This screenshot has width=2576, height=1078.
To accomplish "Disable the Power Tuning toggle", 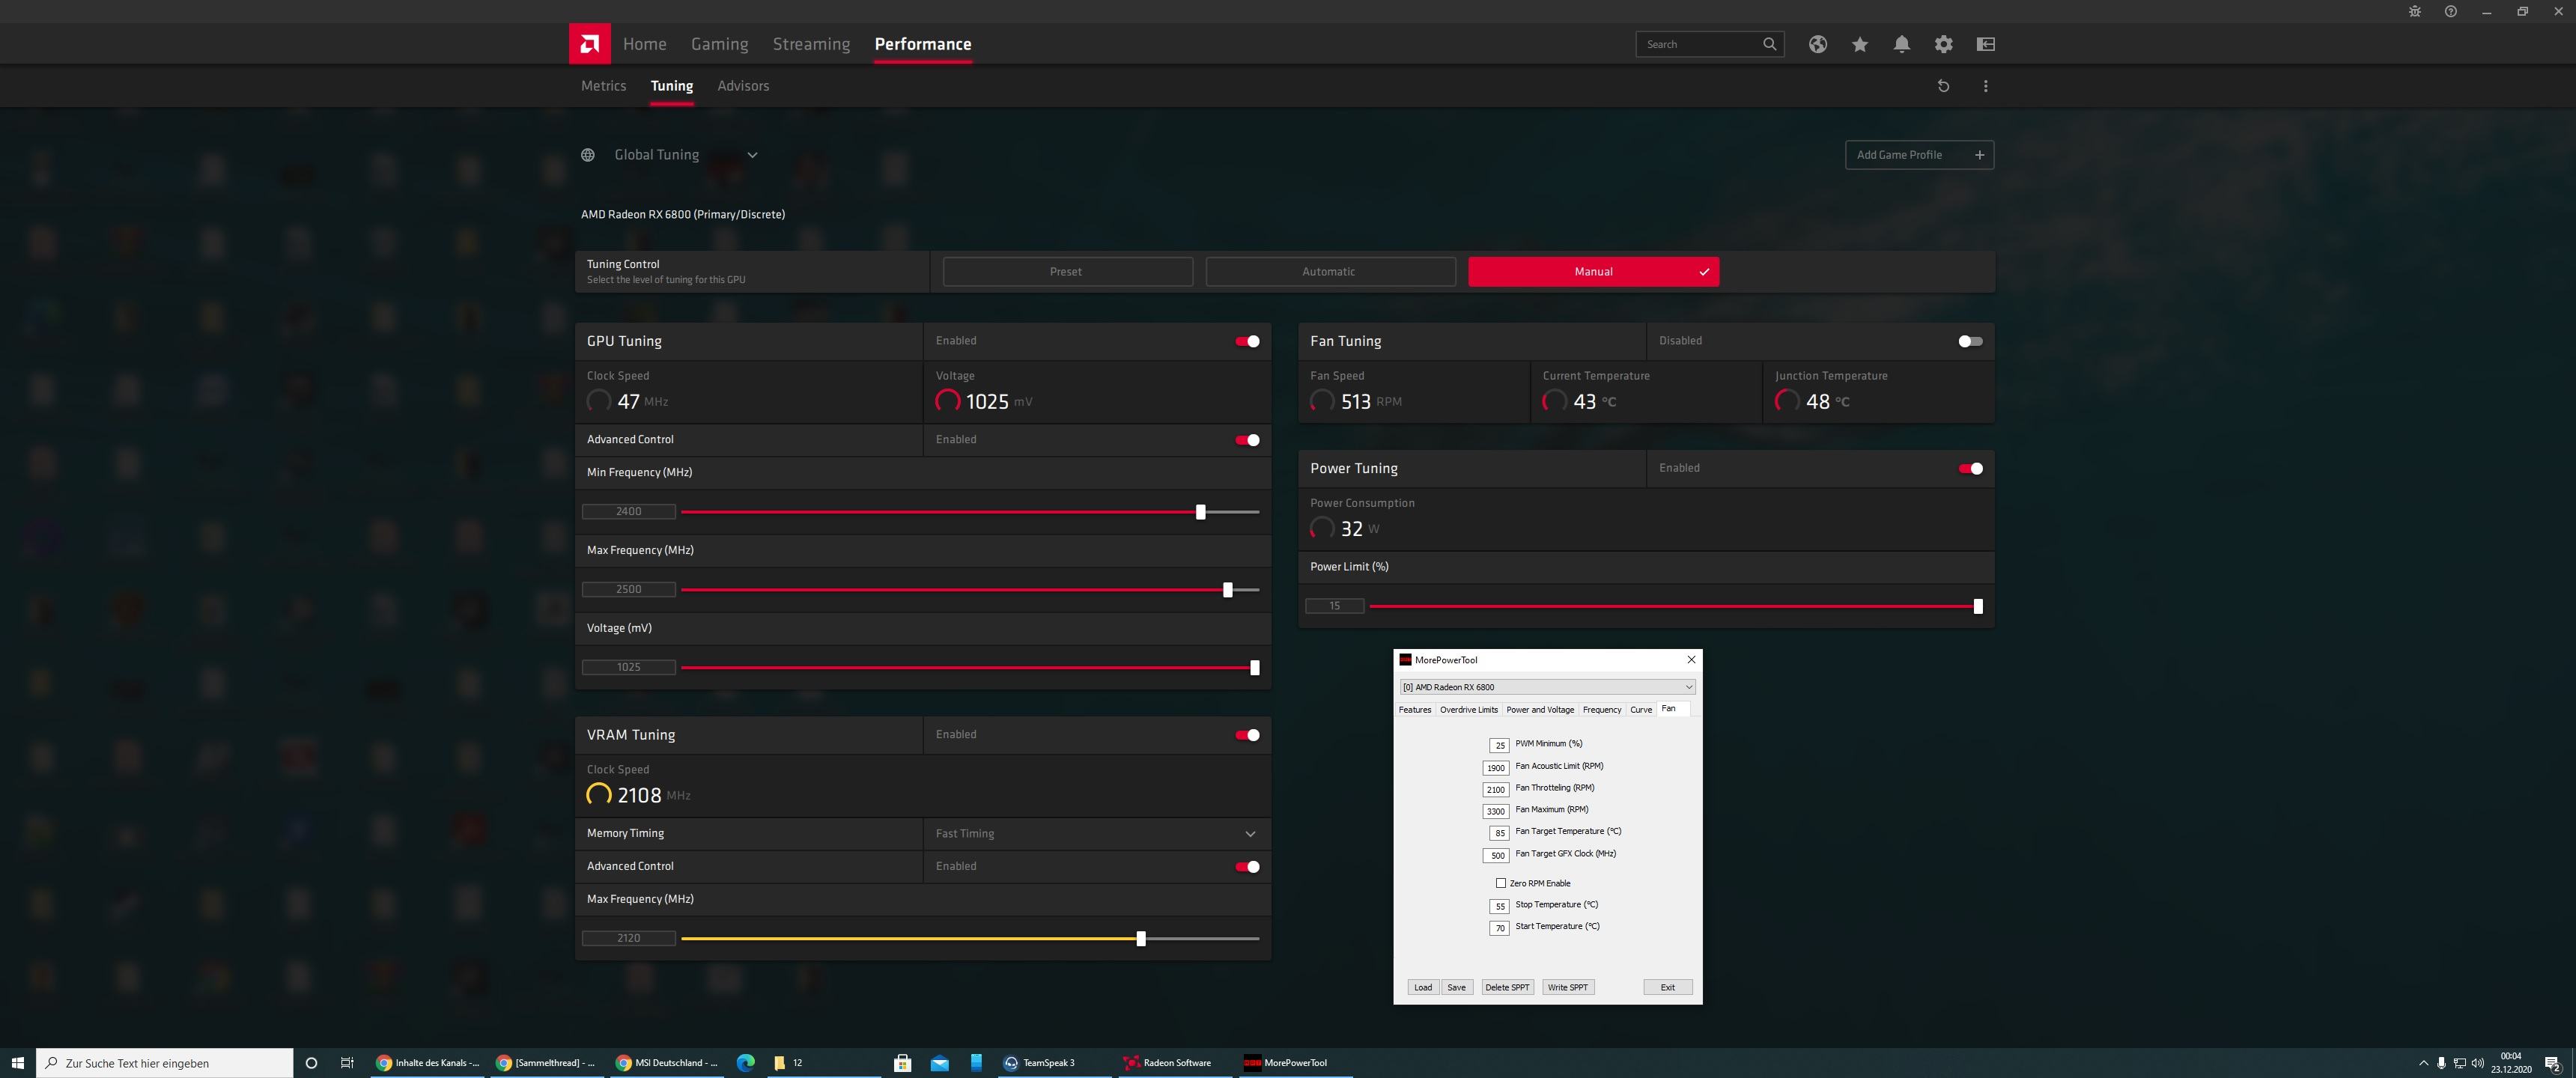I will click(1970, 468).
